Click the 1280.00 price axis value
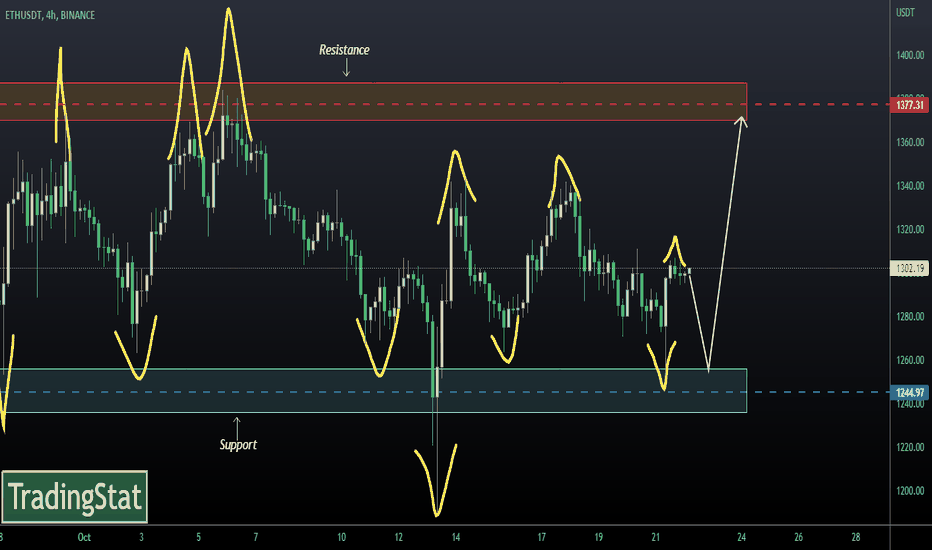Screen dimensions: 932x550 coord(910,317)
